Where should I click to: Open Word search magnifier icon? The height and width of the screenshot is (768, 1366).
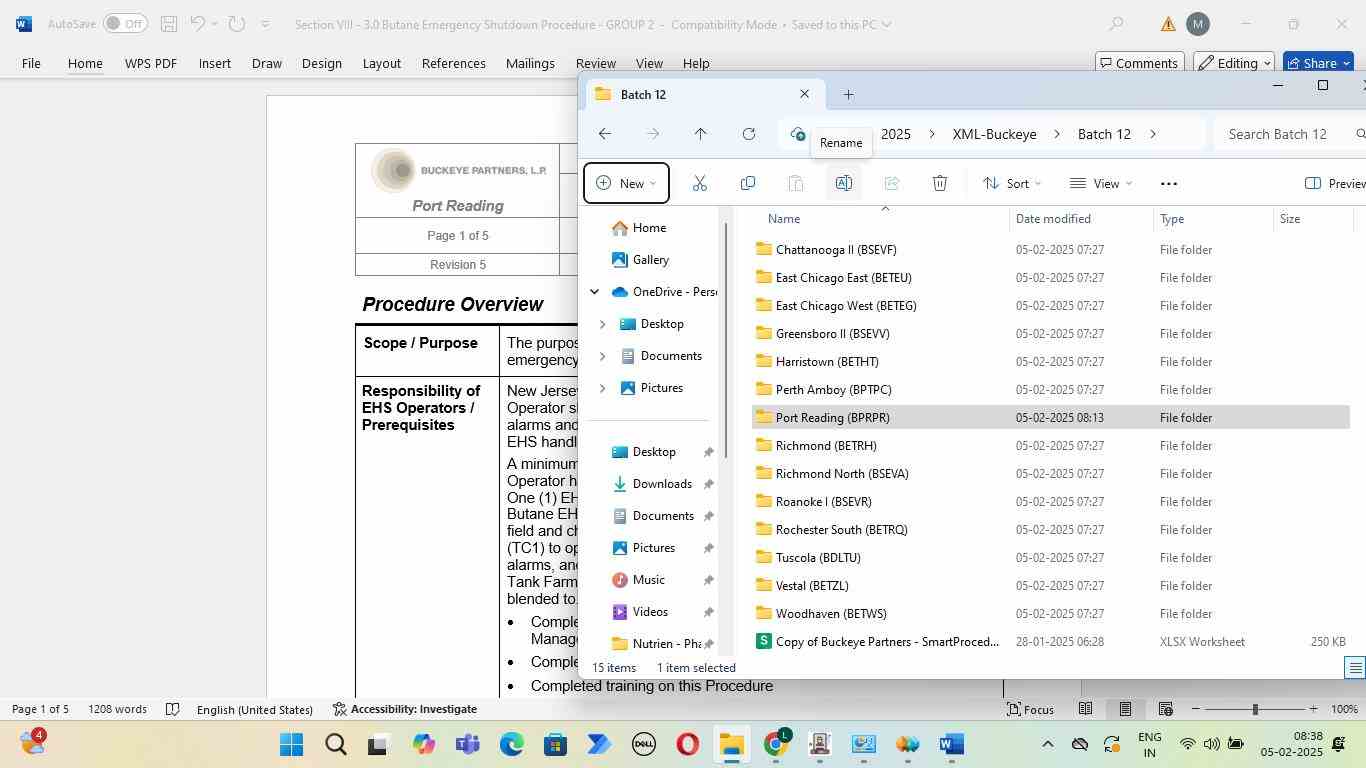pyautogui.click(x=1116, y=24)
